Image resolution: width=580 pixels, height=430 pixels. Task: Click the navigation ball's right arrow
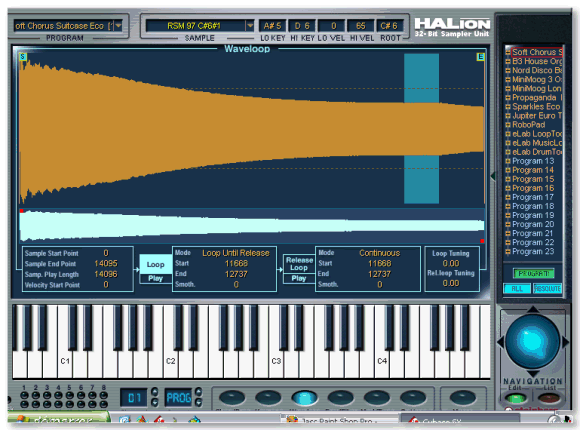pos(565,342)
